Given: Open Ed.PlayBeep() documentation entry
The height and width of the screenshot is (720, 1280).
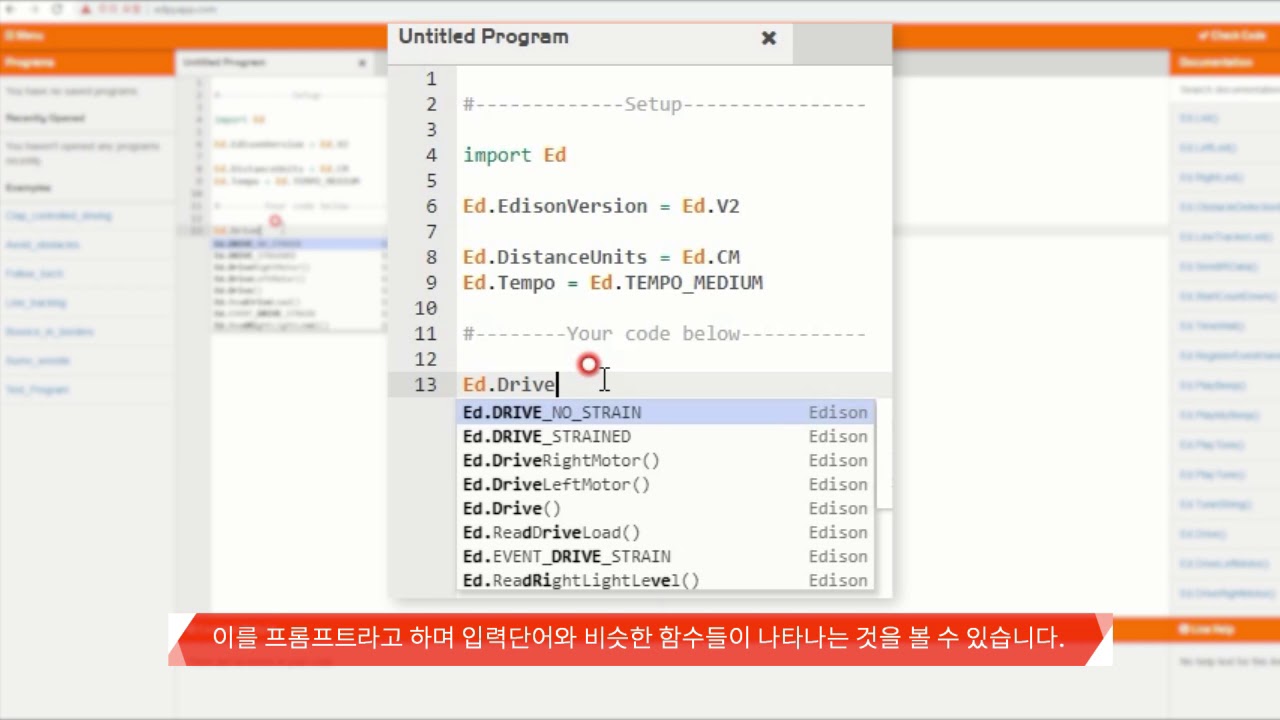Looking at the screenshot, I should [1212, 386].
